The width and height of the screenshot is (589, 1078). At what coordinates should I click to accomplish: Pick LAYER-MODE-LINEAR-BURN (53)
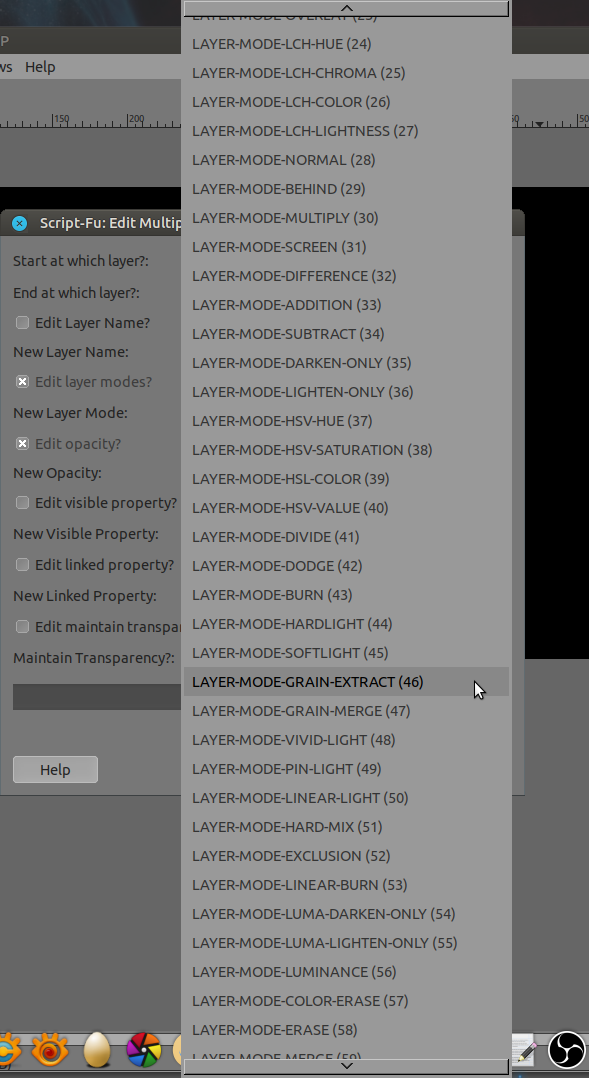pyautogui.click(x=346, y=884)
